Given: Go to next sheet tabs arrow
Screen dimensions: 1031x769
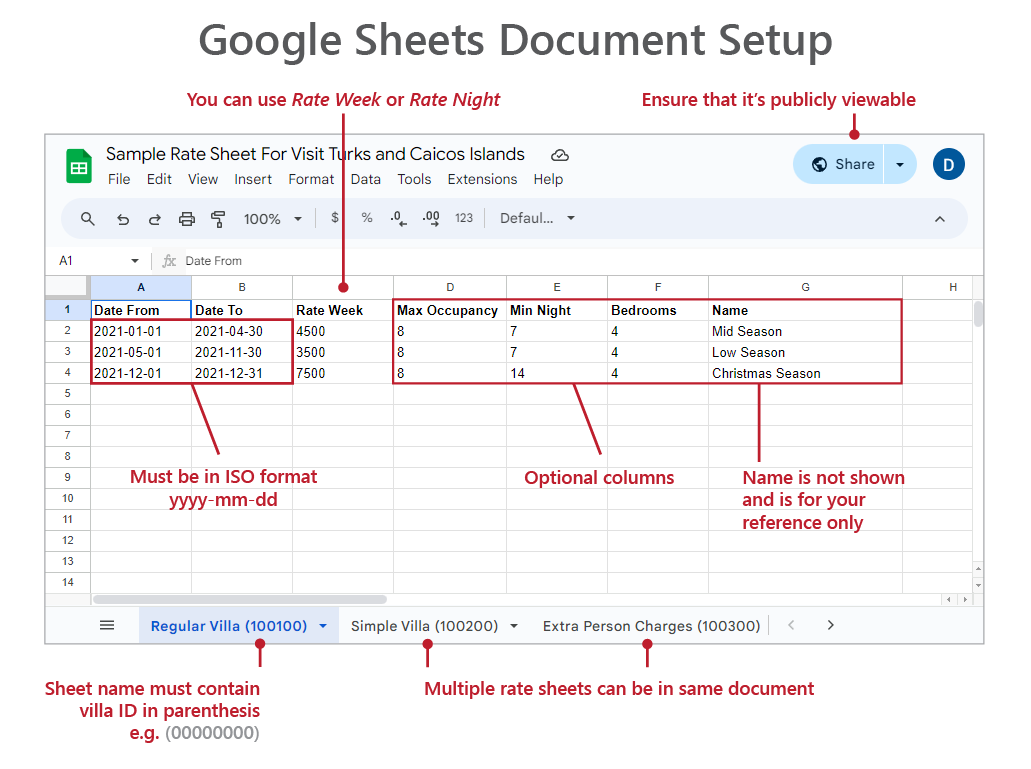Looking at the screenshot, I should click(x=830, y=625).
